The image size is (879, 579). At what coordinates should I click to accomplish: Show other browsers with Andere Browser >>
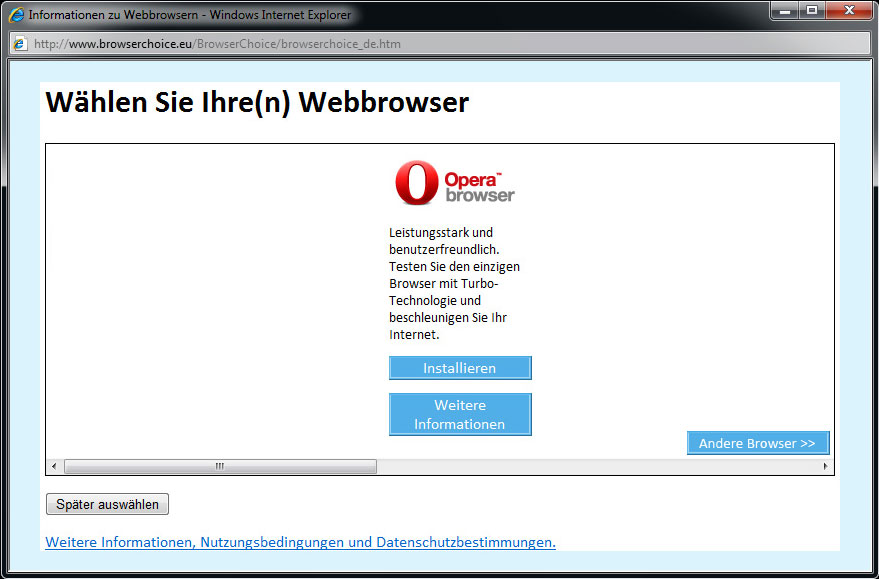click(758, 443)
